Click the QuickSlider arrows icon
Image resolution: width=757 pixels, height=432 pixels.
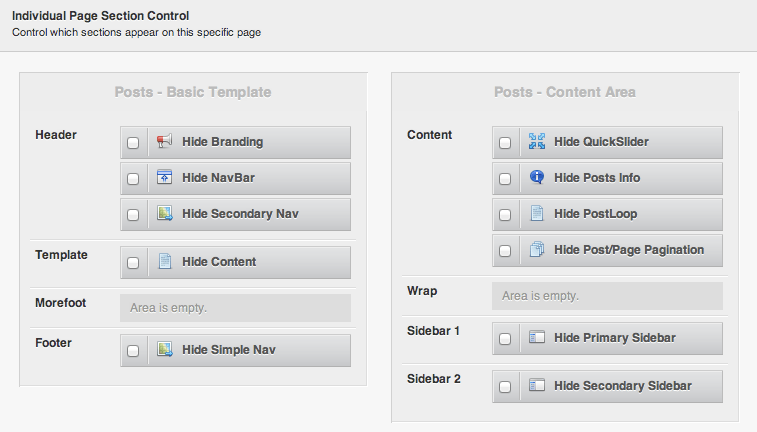point(537,142)
